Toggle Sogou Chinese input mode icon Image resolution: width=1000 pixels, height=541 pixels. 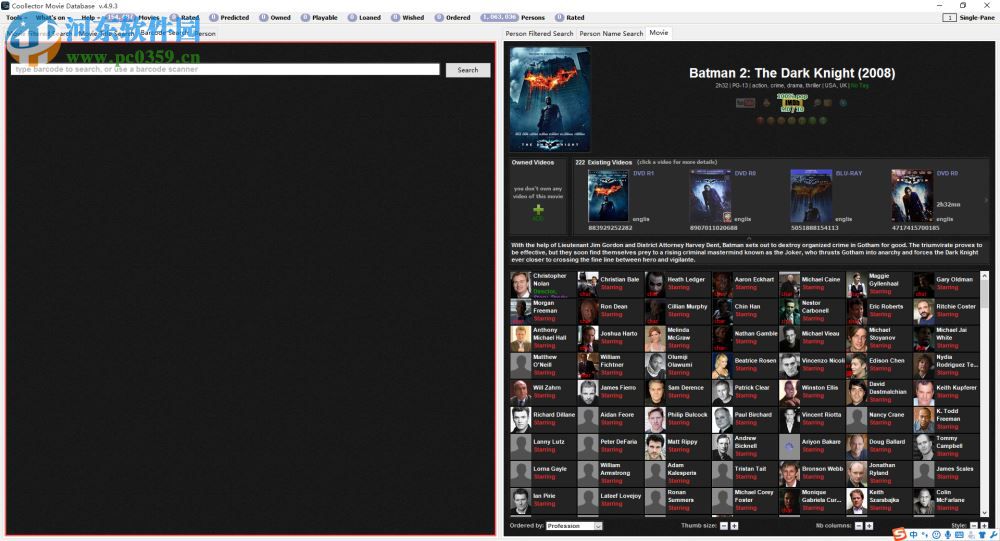914,535
